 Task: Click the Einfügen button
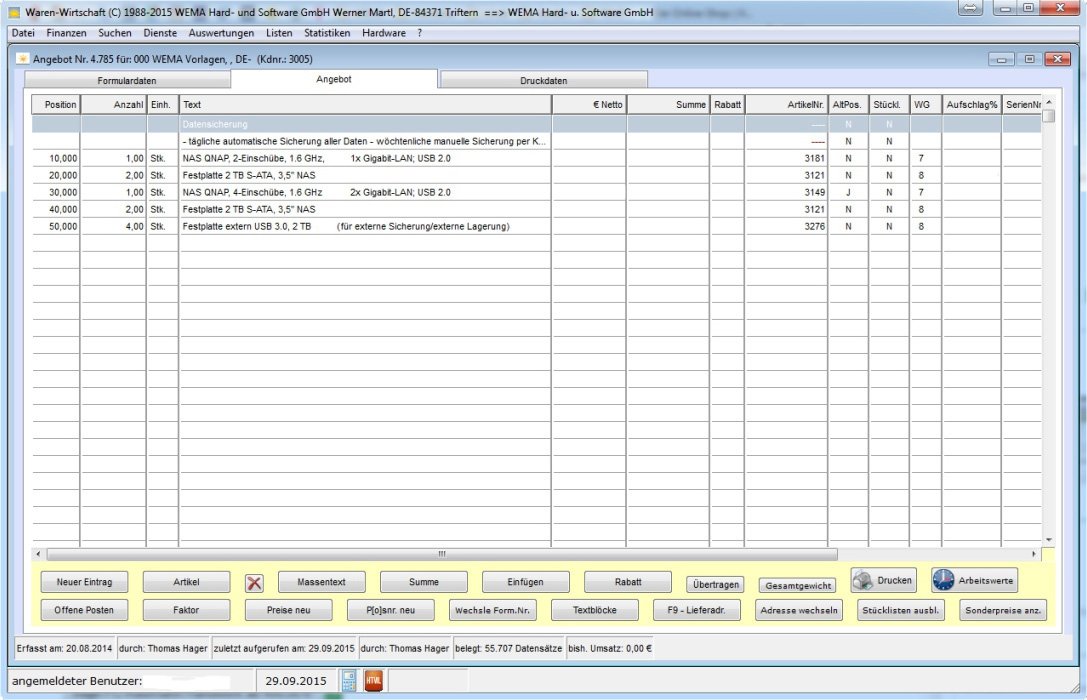coord(525,582)
